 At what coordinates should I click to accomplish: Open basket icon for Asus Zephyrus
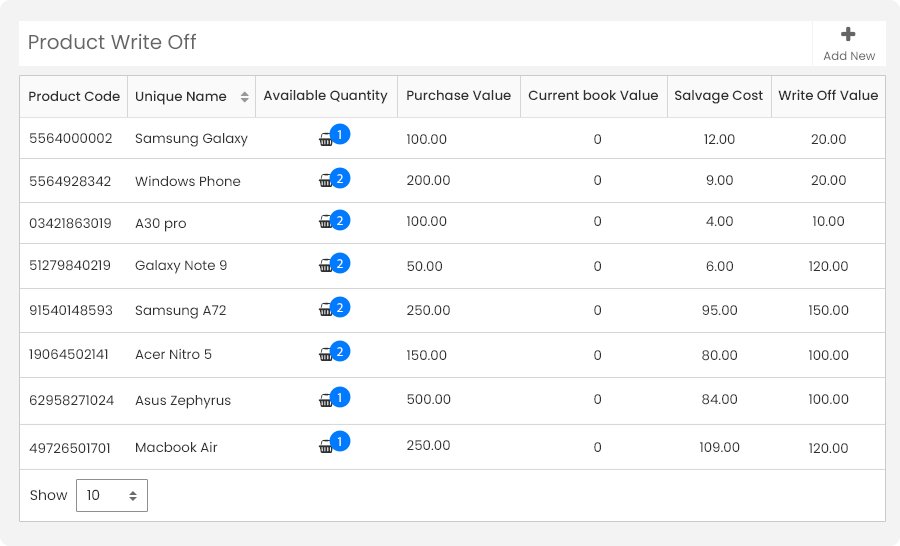point(325,400)
